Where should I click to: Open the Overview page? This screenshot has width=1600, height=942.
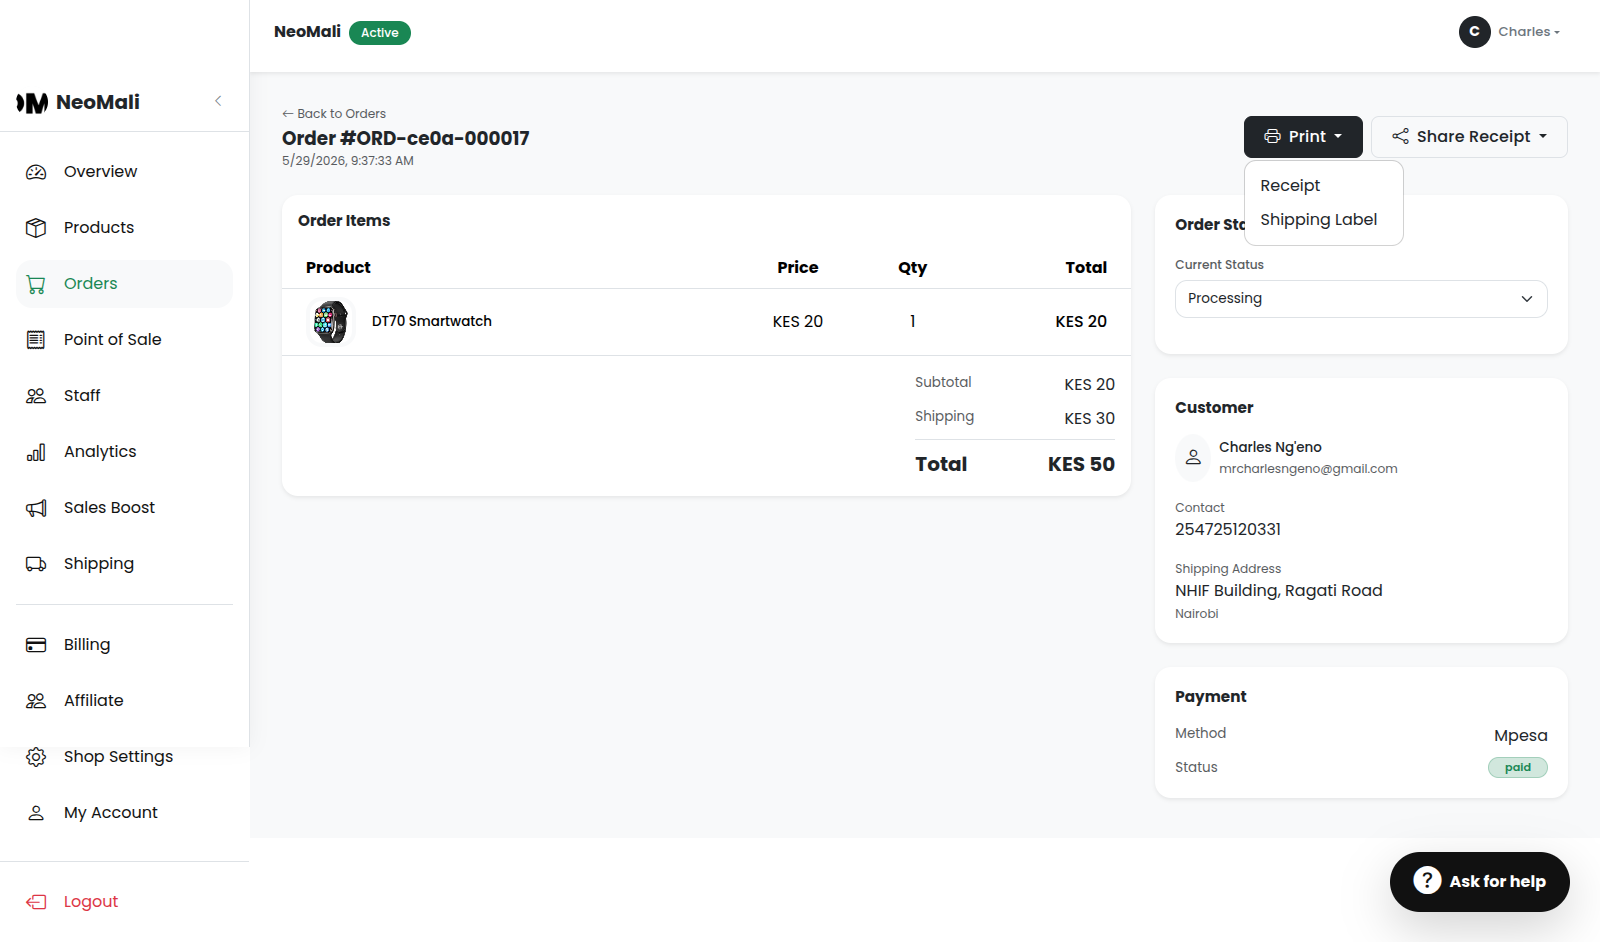[x=124, y=172]
